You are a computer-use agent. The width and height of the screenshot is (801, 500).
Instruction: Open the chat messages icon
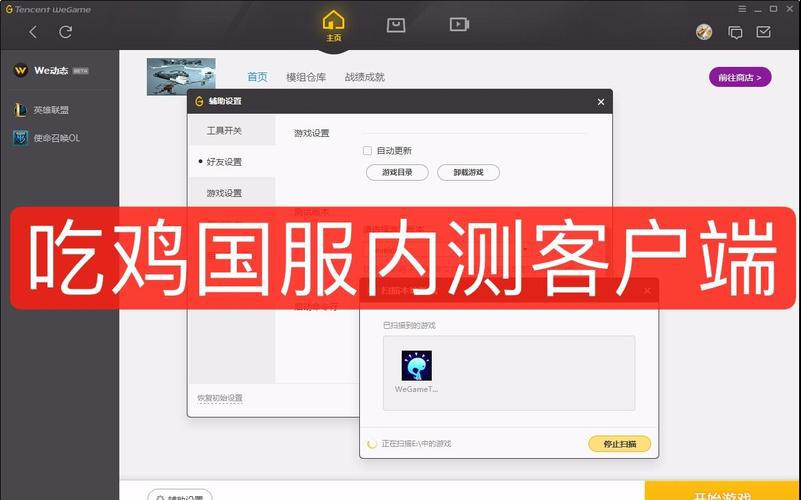click(735, 33)
